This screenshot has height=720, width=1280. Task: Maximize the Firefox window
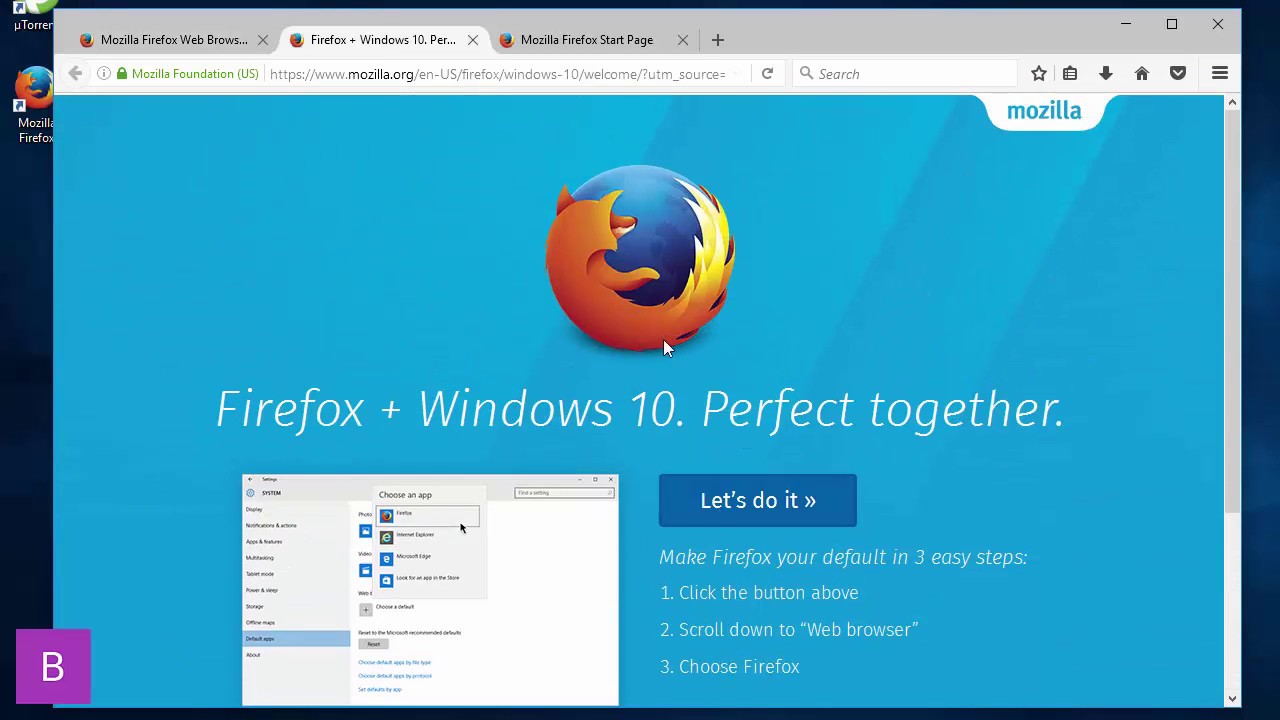click(1172, 24)
